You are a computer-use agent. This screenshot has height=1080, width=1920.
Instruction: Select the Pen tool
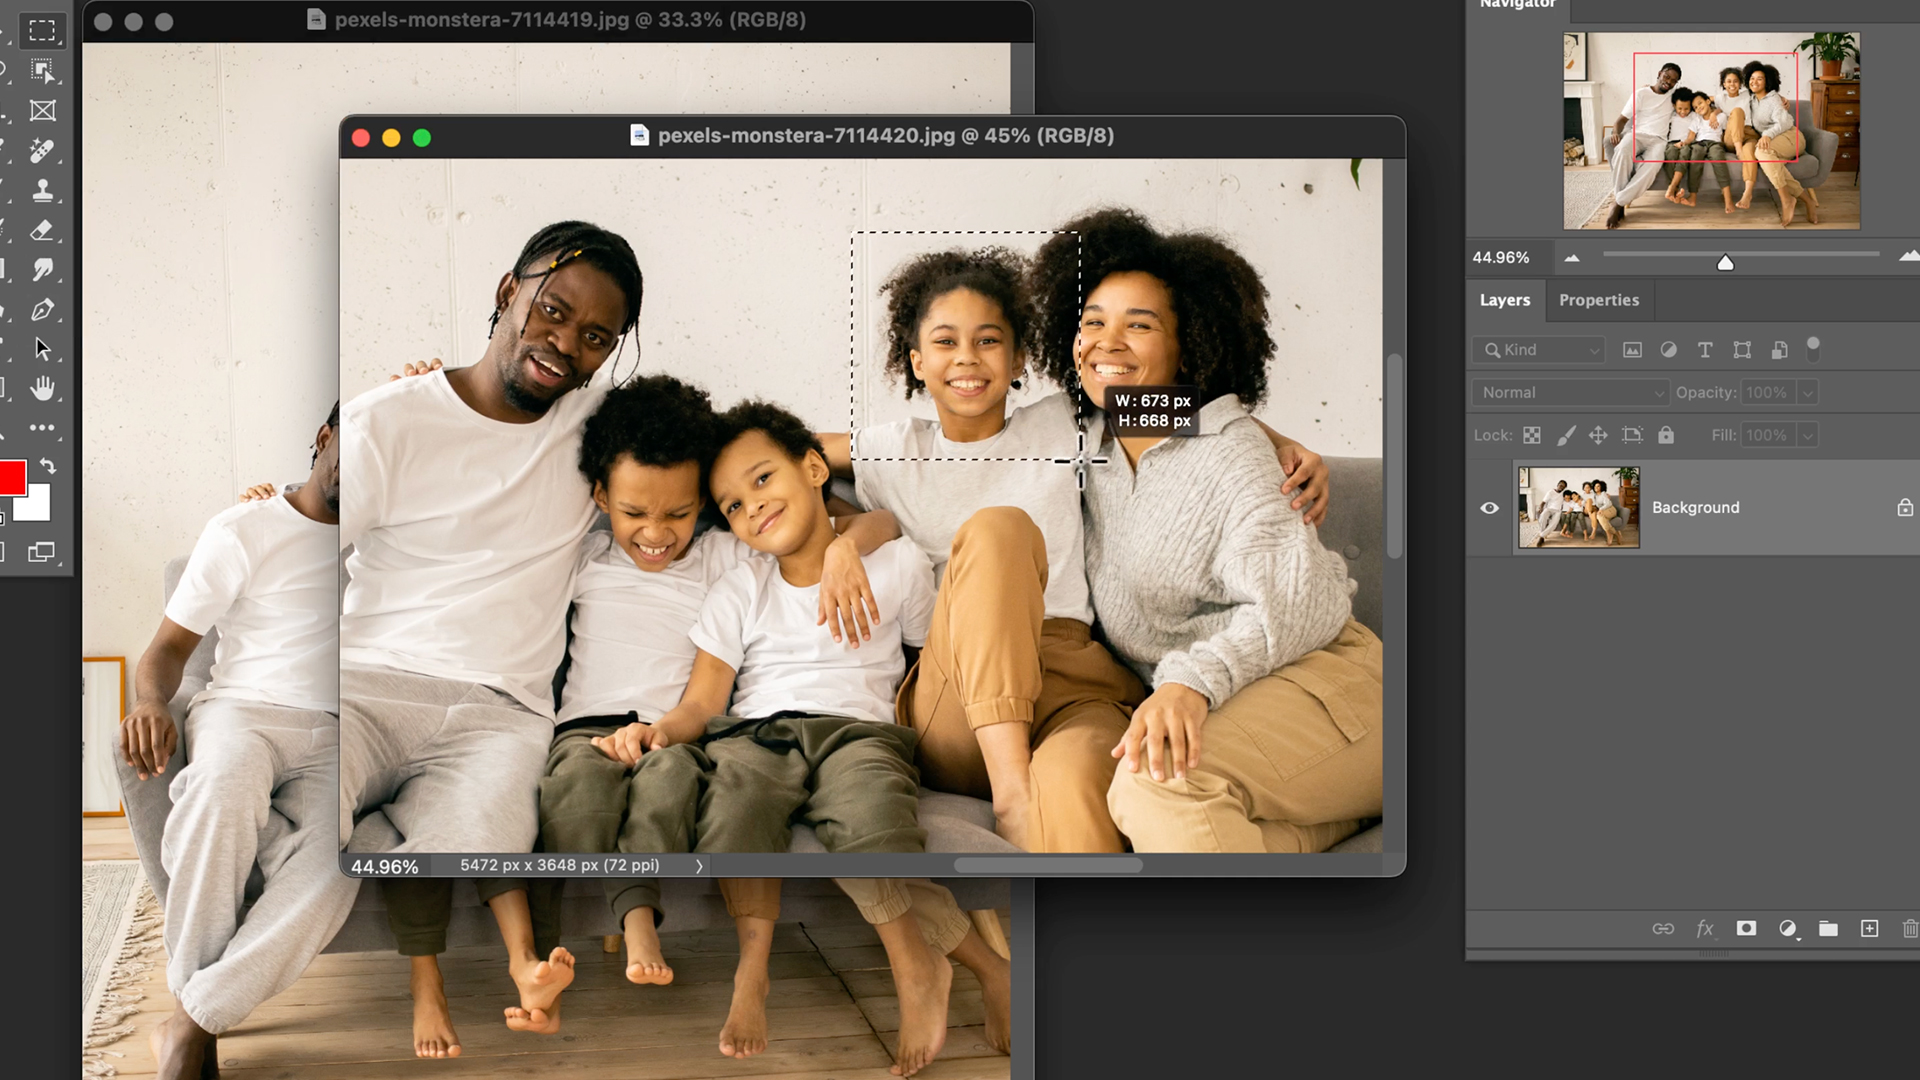pos(42,310)
